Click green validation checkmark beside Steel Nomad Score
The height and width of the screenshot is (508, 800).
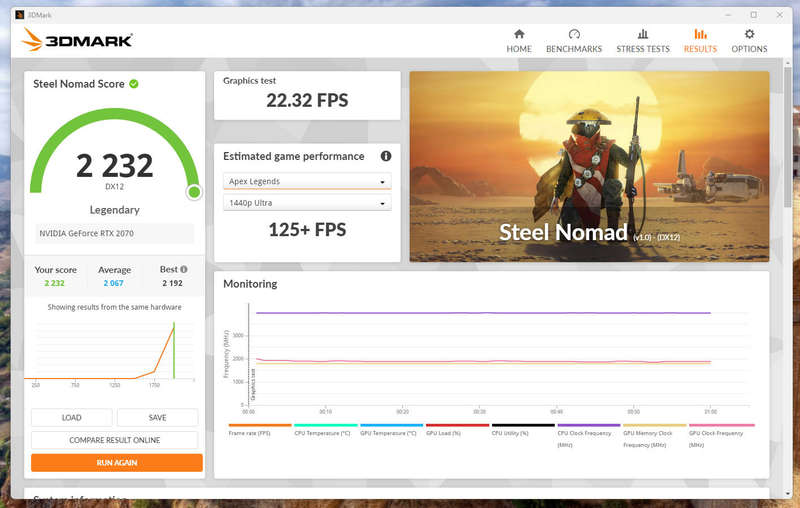click(134, 84)
